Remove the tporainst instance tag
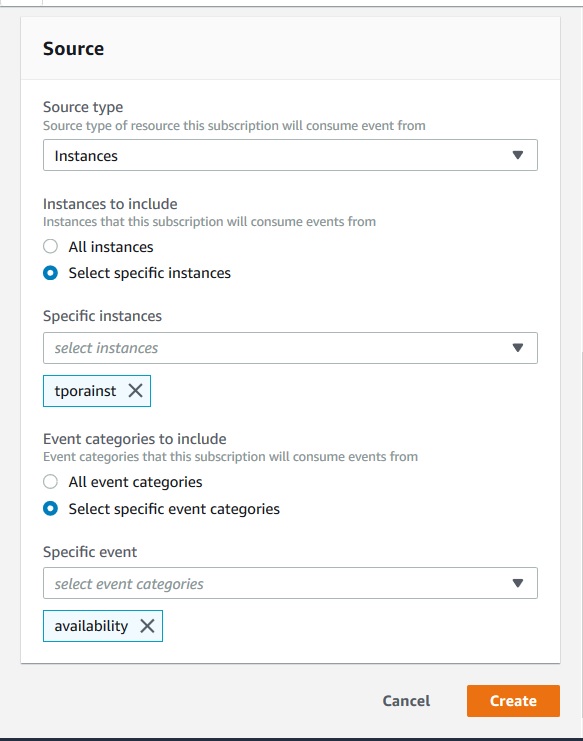 [136, 391]
